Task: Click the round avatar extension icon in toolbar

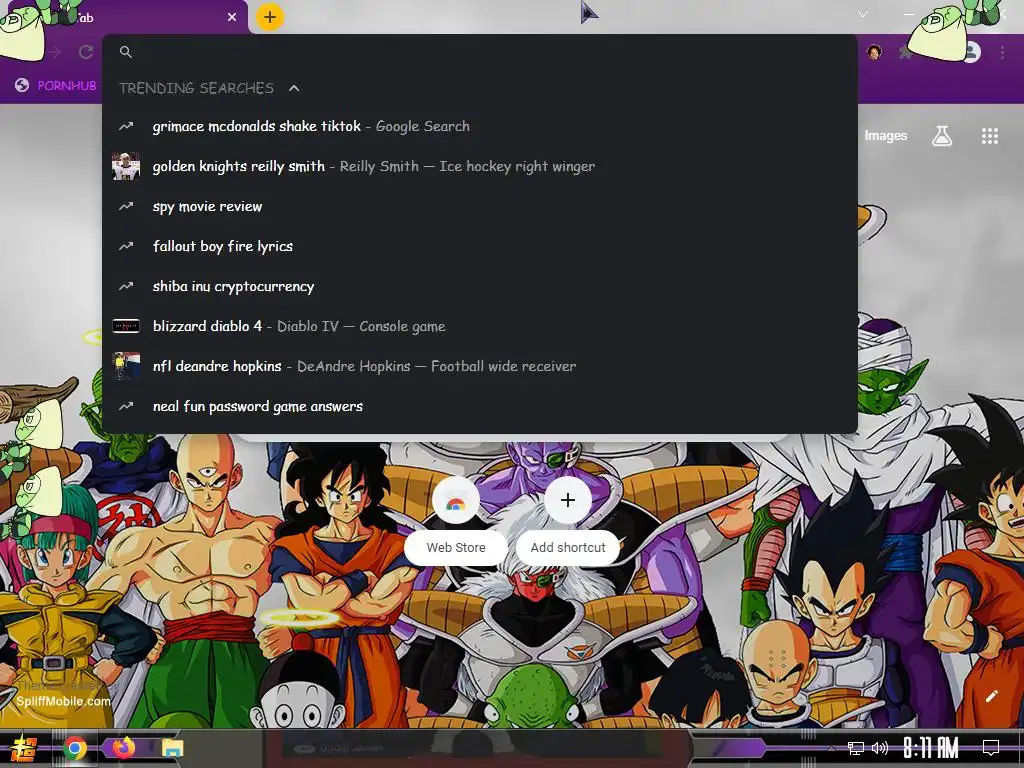Action: pyautogui.click(x=874, y=52)
